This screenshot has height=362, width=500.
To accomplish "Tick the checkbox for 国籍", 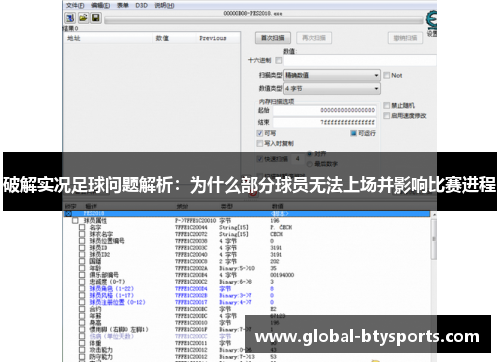I will 82,262.
